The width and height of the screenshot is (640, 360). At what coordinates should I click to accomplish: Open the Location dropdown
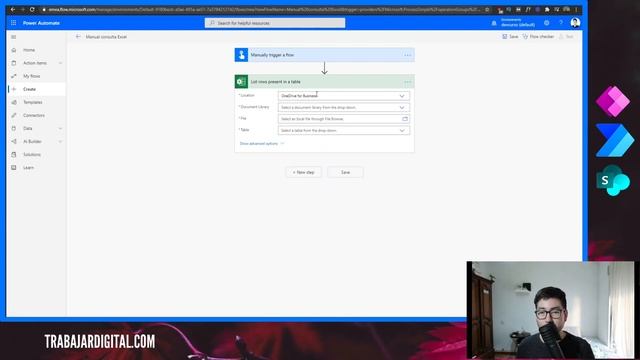click(344, 96)
